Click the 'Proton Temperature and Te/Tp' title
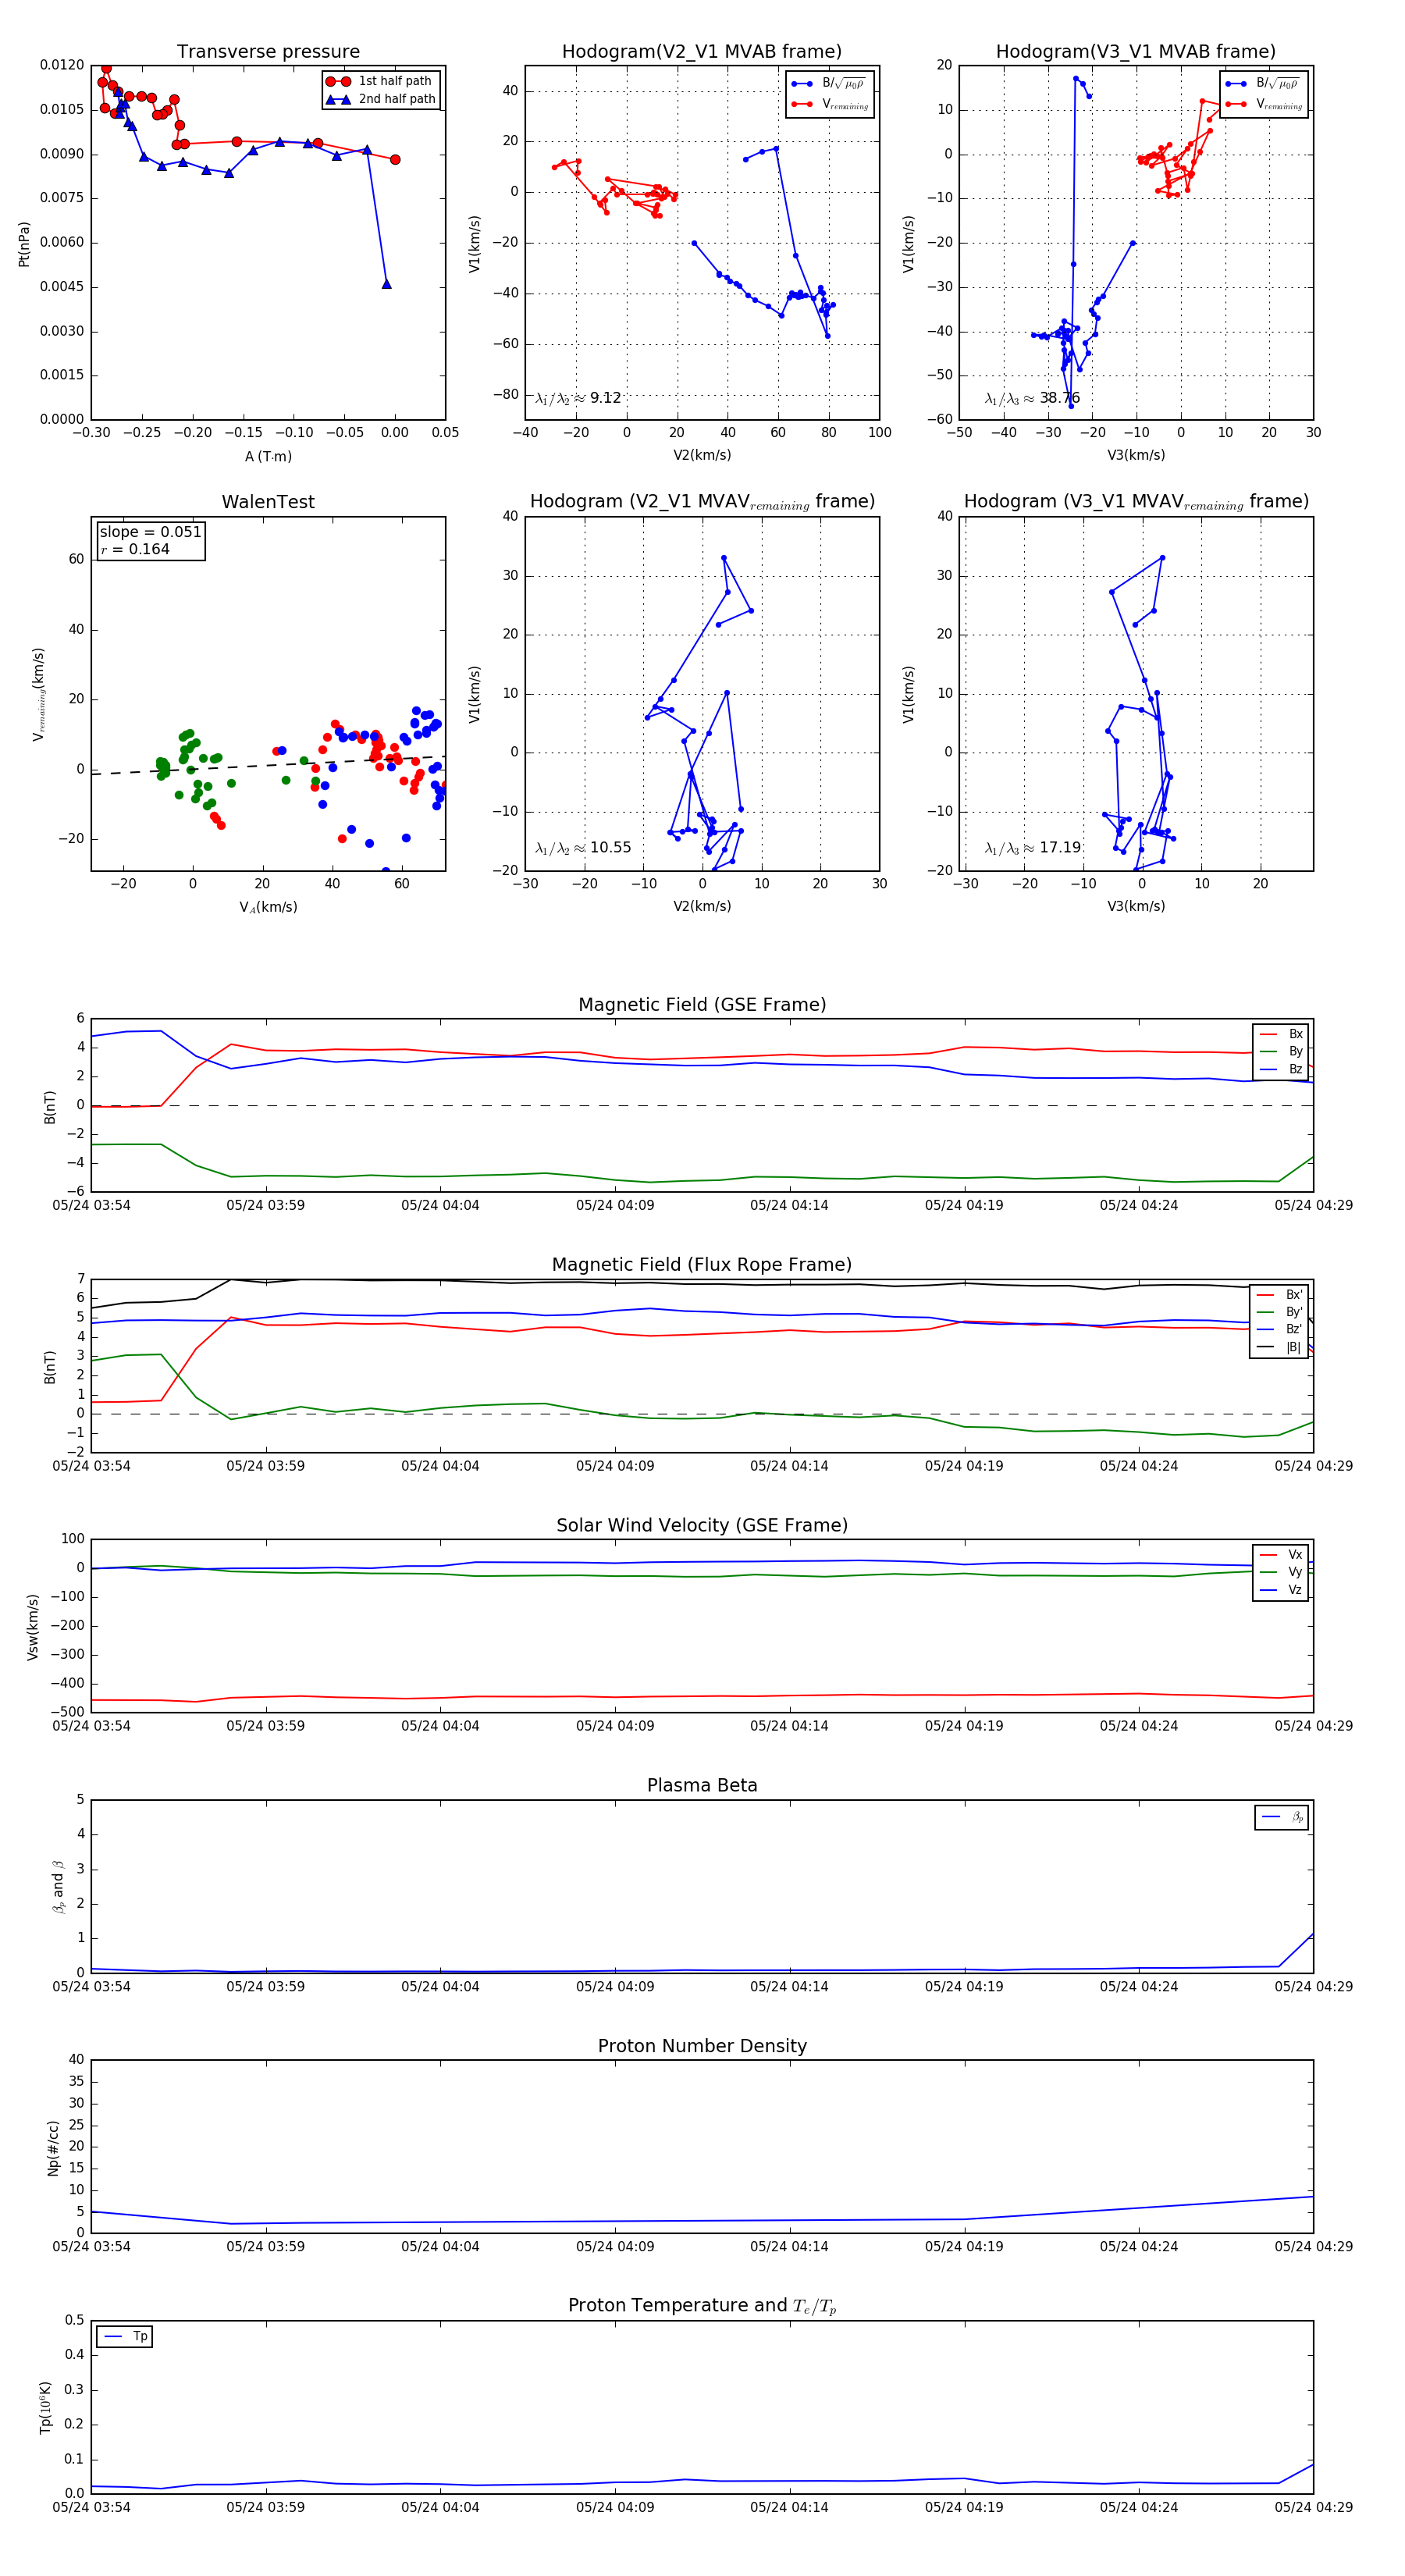The height and width of the screenshot is (2576, 1405). [x=702, y=2306]
